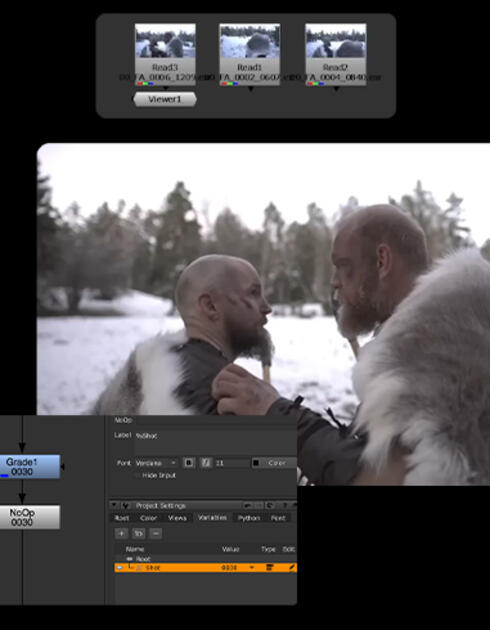The width and height of the screenshot is (490, 630).
Task: Switch to the Views tab
Action: click(x=177, y=518)
